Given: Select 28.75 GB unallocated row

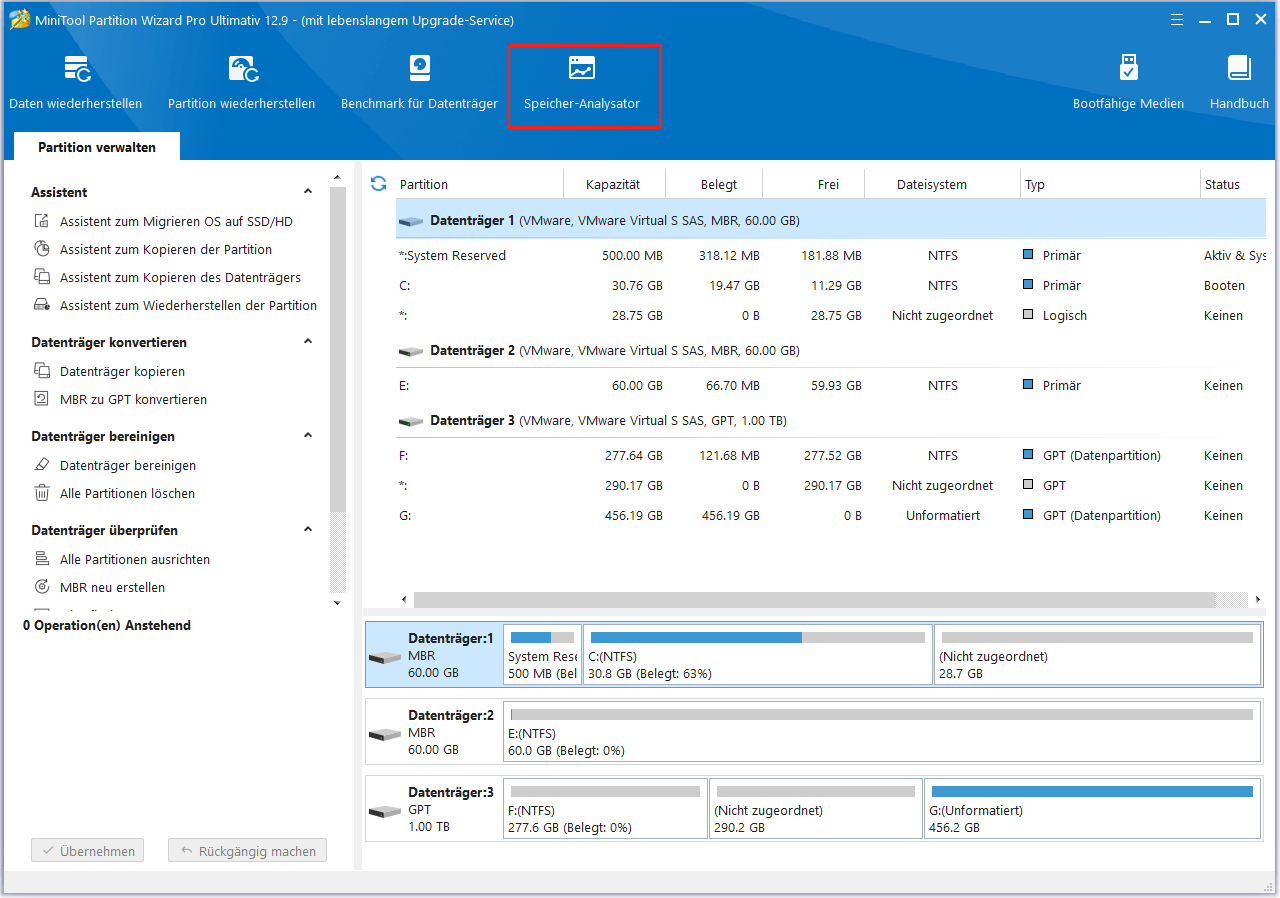Looking at the screenshot, I should click(830, 316).
